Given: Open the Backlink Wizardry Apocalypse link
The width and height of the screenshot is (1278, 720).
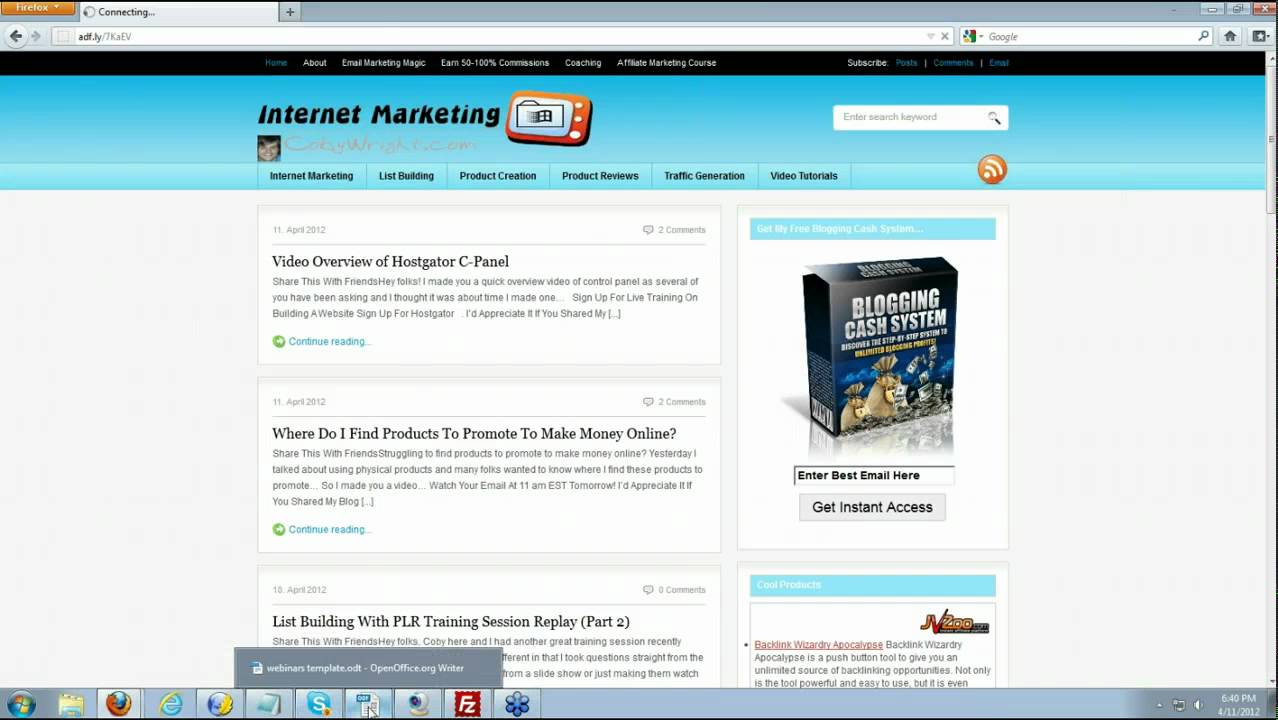Looking at the screenshot, I should tap(818, 645).
